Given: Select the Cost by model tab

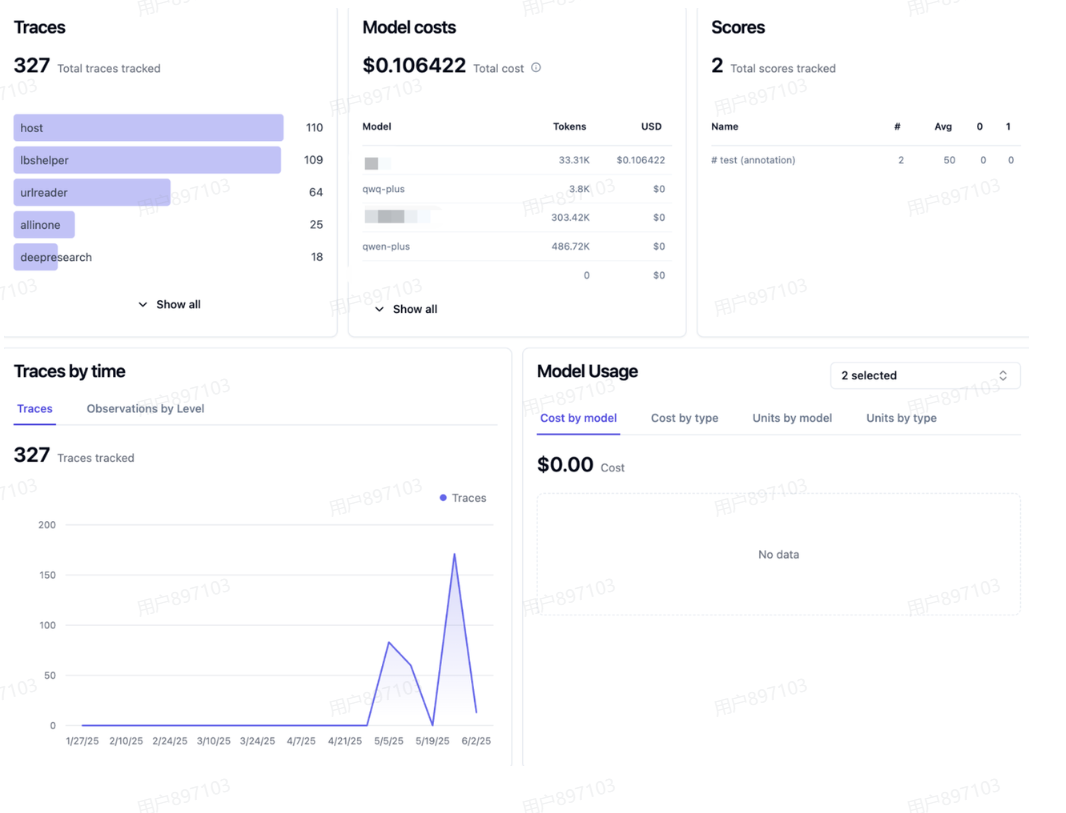Looking at the screenshot, I should pyautogui.click(x=578, y=418).
